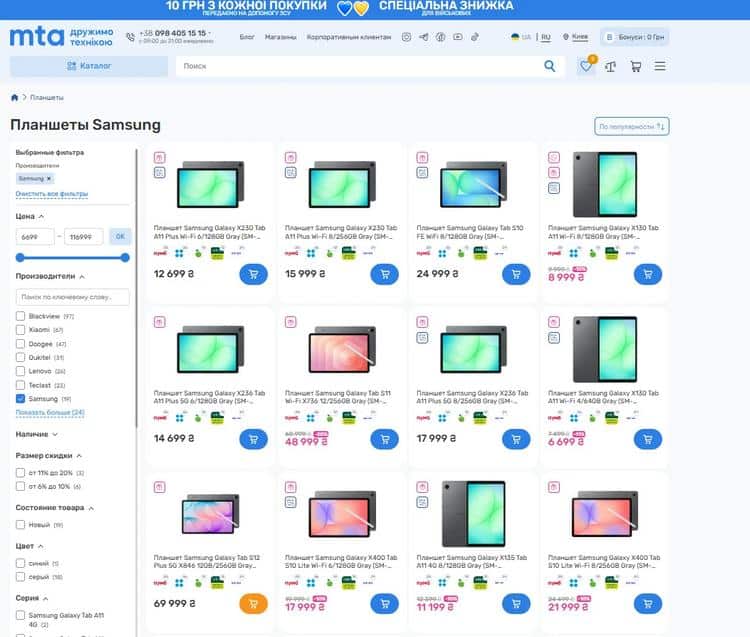750x637 pixels.
Task: Open the Корпоративным клиентам menu item
Action: (349, 37)
